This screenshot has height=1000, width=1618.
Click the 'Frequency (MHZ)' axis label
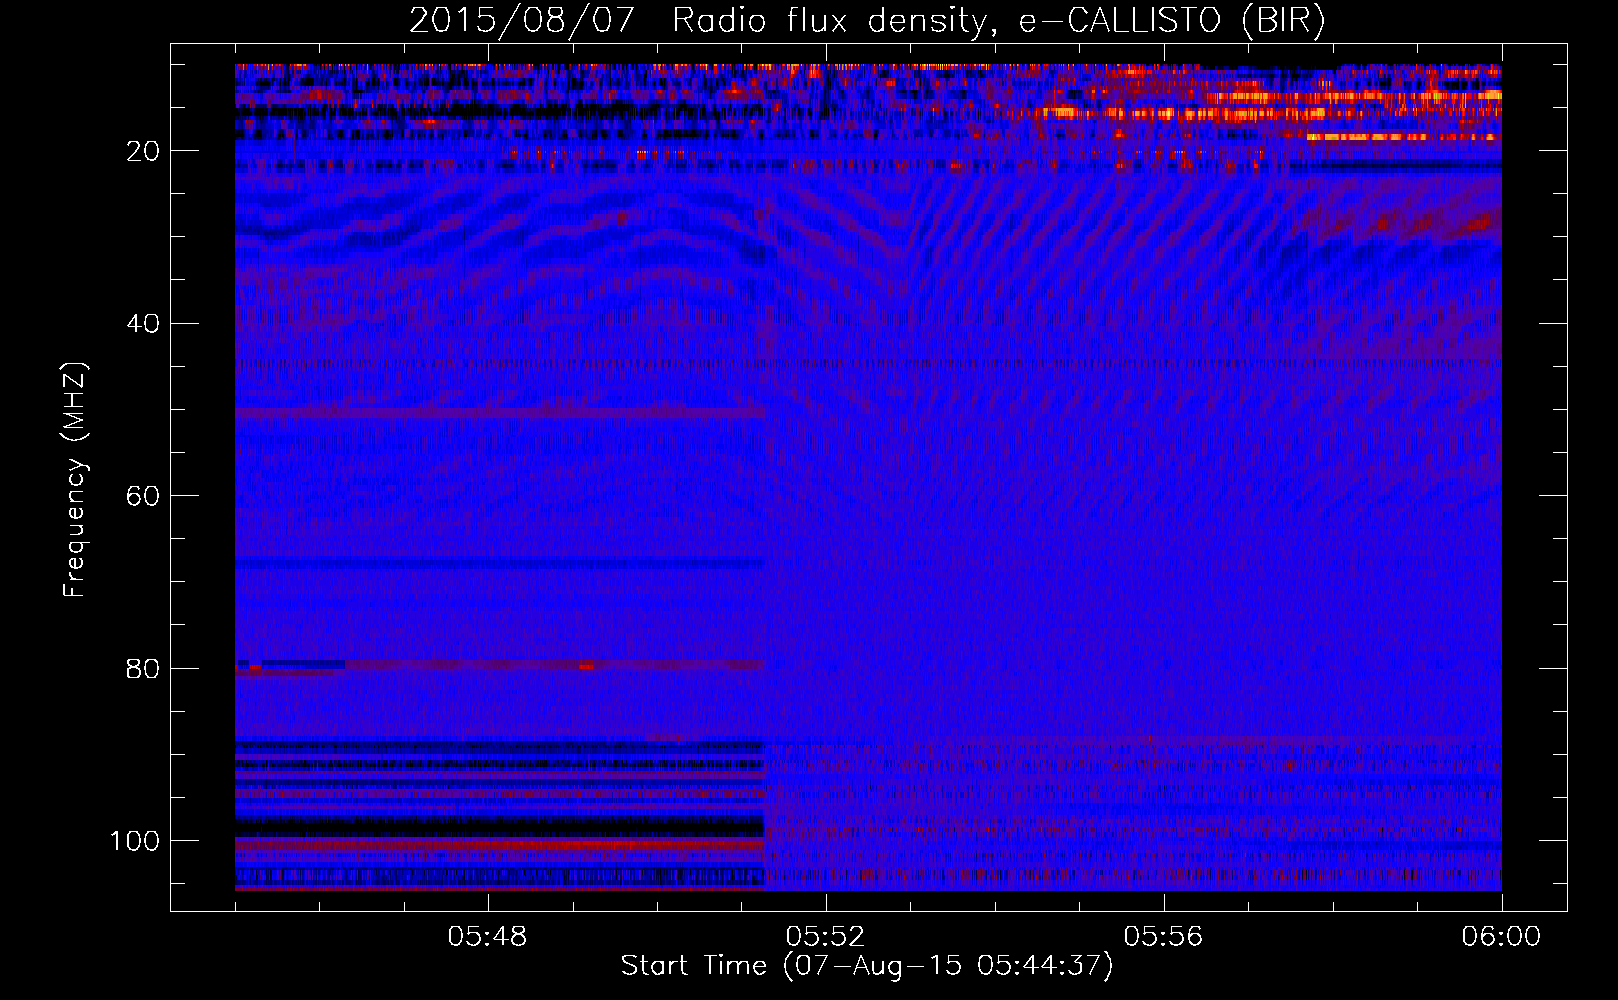pyautogui.click(x=75, y=480)
